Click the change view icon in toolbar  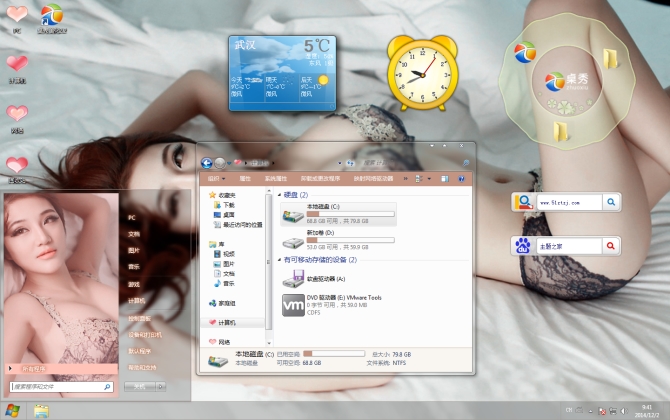pyautogui.click(x=419, y=179)
